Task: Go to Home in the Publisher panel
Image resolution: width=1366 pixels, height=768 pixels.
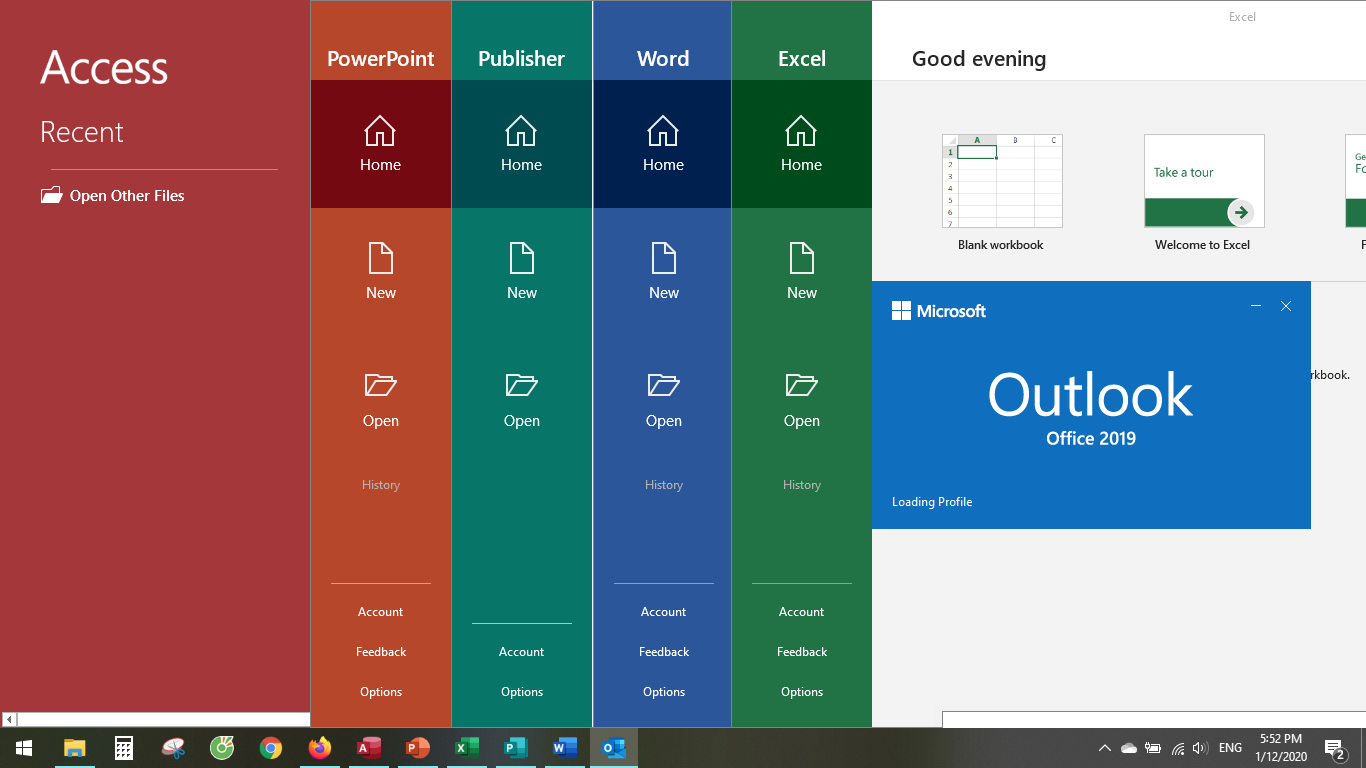Action: pyautogui.click(x=521, y=144)
